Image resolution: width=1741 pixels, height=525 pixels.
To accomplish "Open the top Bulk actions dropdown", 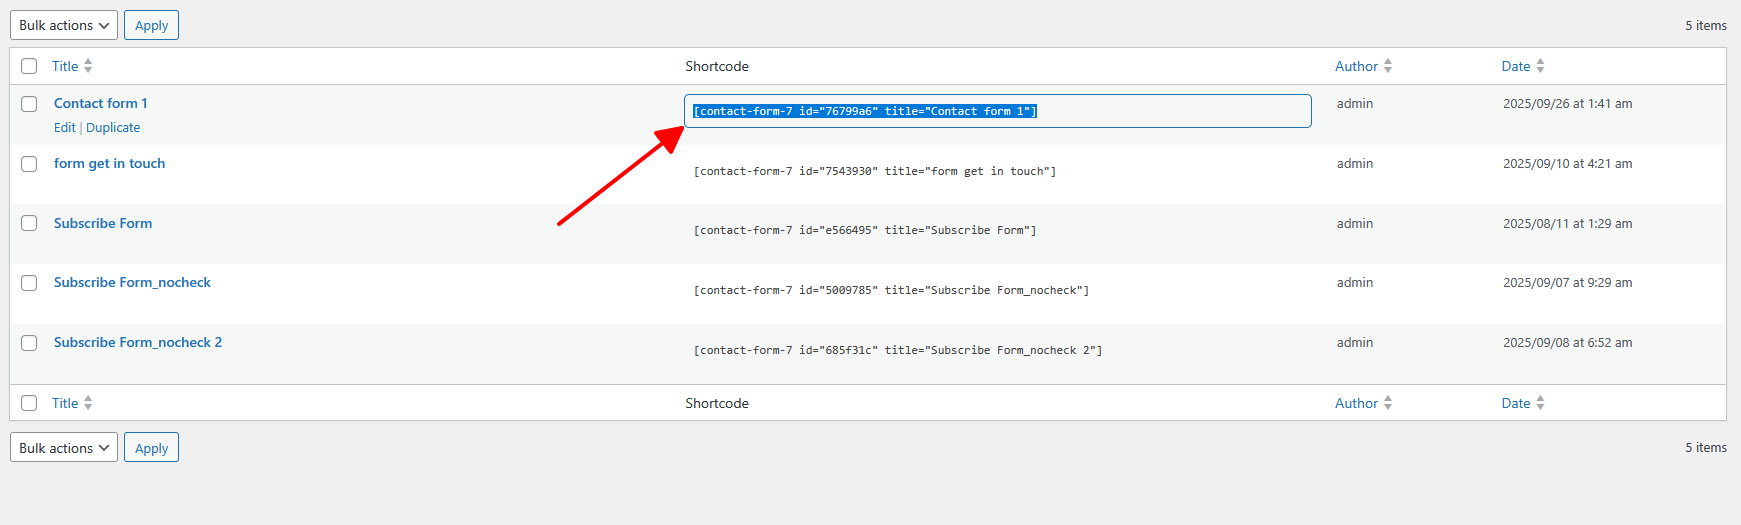I will pos(64,25).
